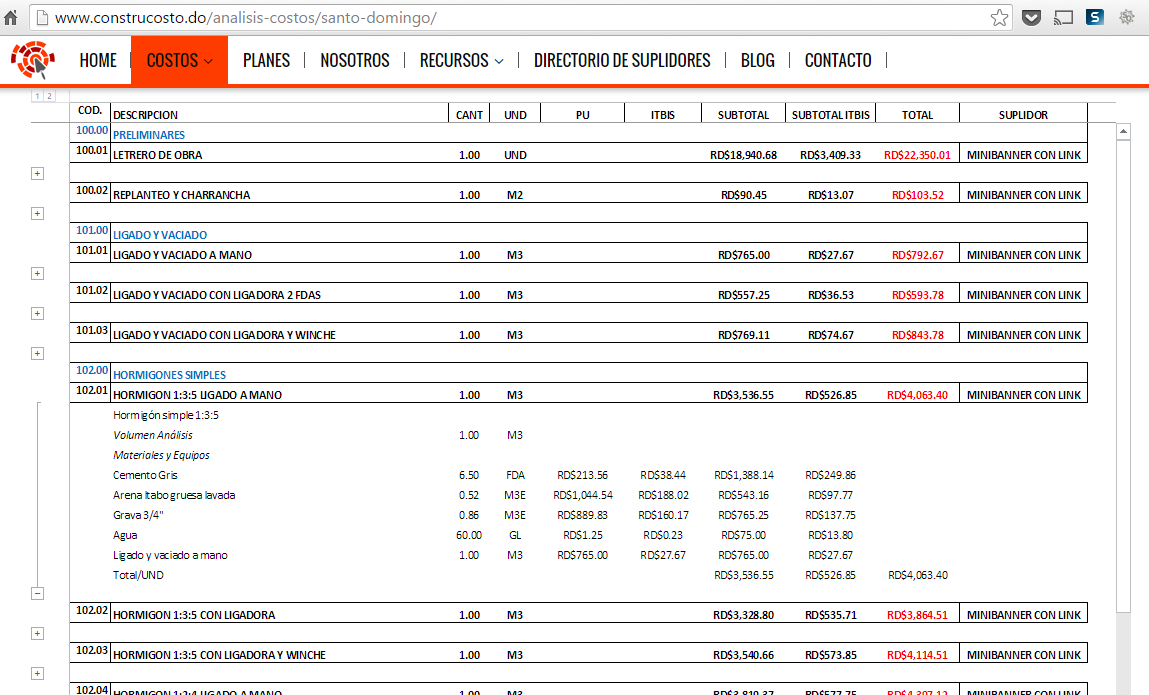
Task: Go to the BLOG page
Action: click(x=758, y=60)
